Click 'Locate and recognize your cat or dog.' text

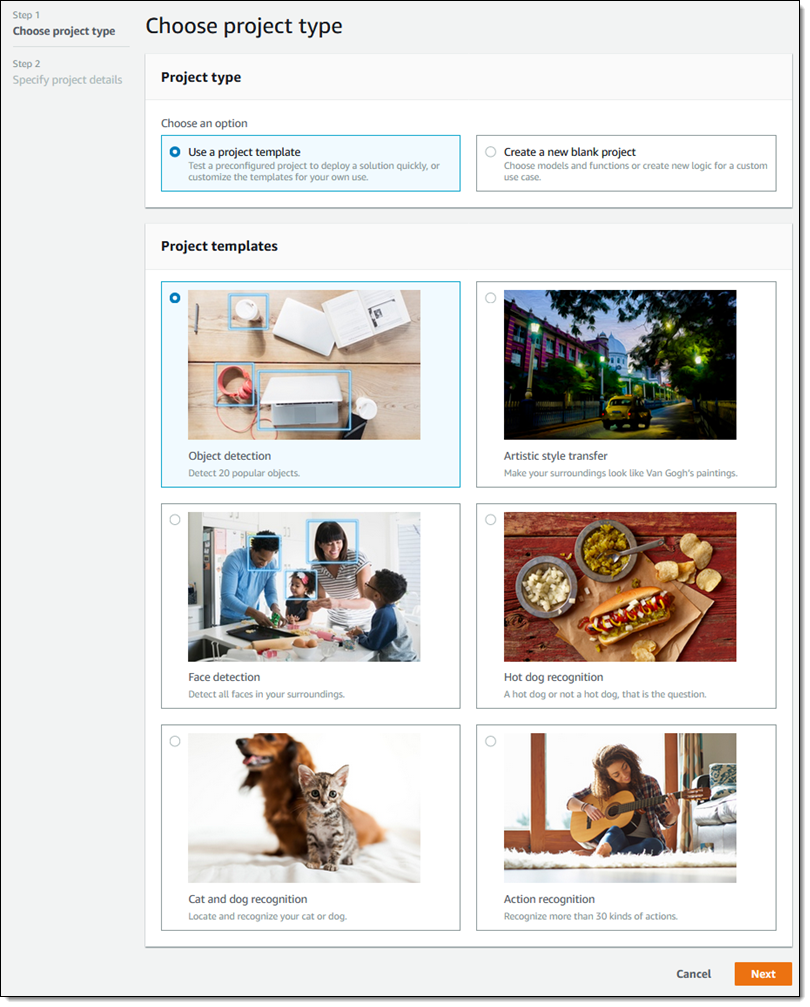click(268, 916)
